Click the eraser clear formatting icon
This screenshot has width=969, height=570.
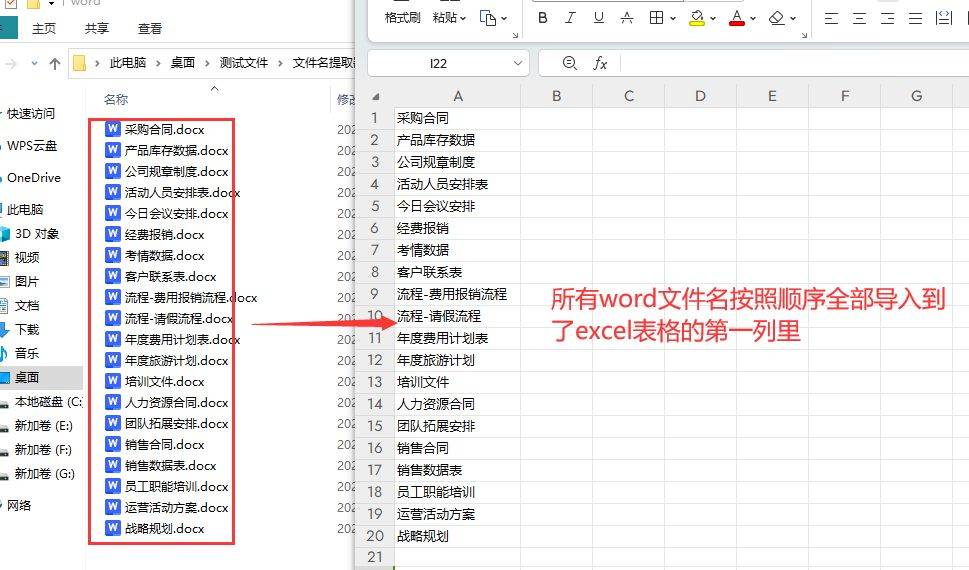776,18
